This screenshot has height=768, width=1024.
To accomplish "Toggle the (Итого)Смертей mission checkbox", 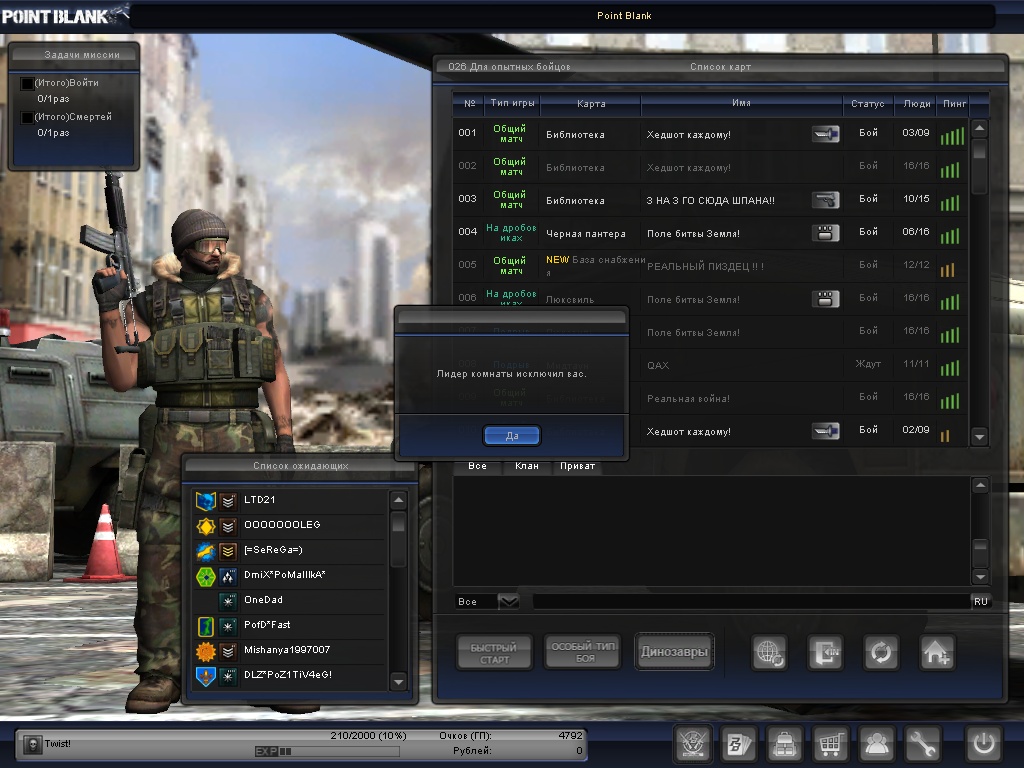I will [x=27, y=117].
